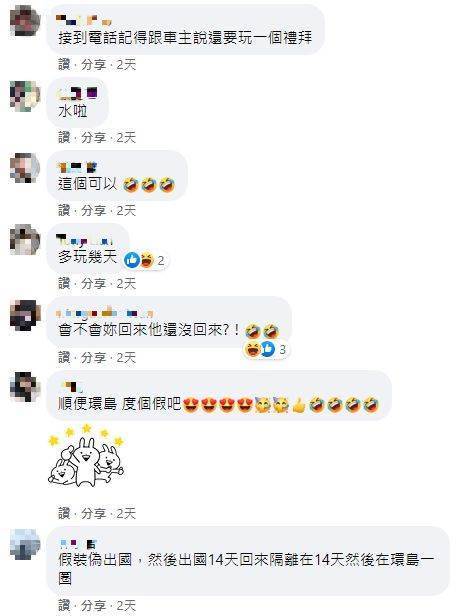The image size is (458, 616).
Task: Open the avatar of the 順便環島 commenter
Action: pos(25,387)
